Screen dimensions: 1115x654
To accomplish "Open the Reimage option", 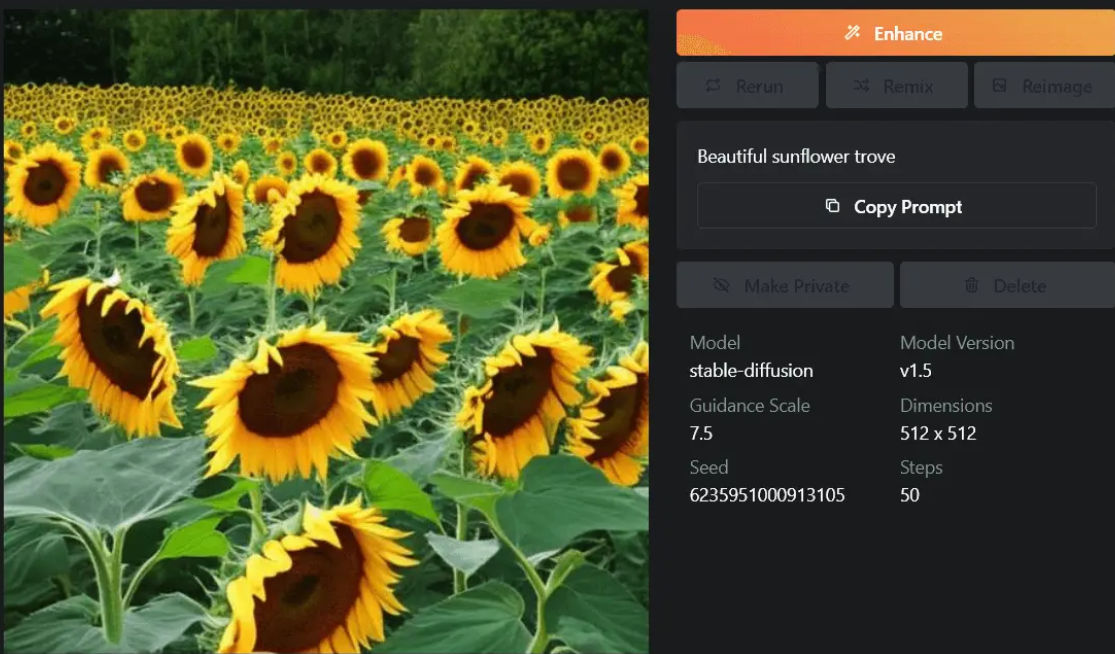I will pyautogui.click(x=1045, y=86).
